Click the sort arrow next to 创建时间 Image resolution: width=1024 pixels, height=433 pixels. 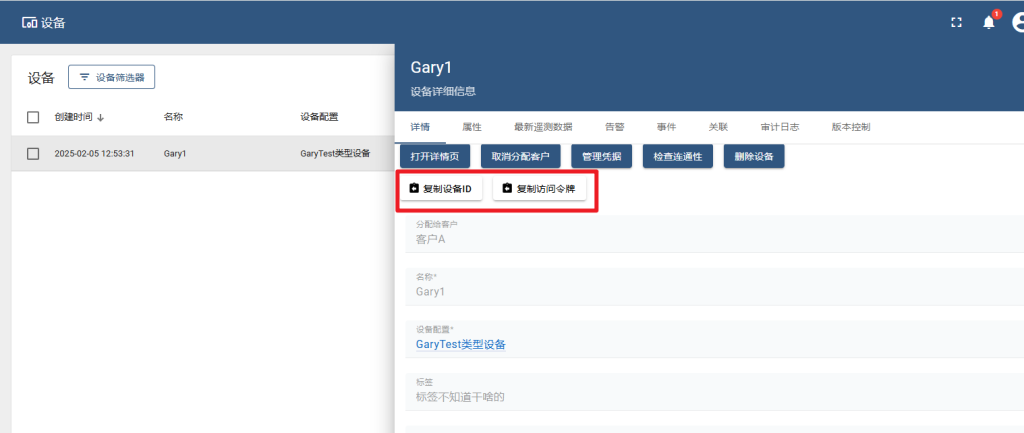click(101, 118)
